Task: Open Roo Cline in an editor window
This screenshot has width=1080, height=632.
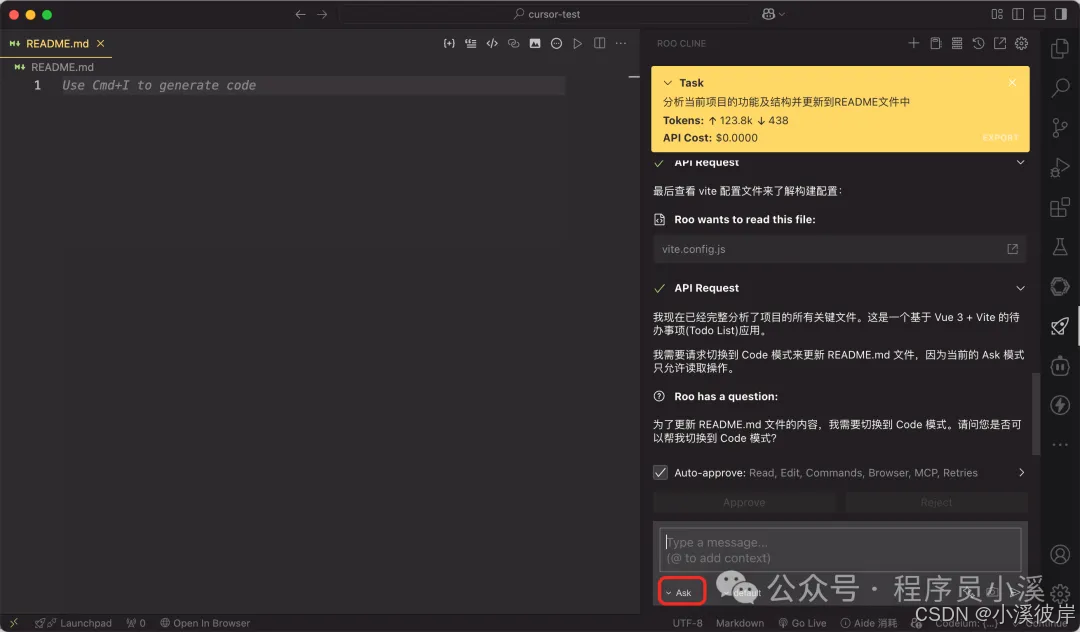Action: coord(999,43)
